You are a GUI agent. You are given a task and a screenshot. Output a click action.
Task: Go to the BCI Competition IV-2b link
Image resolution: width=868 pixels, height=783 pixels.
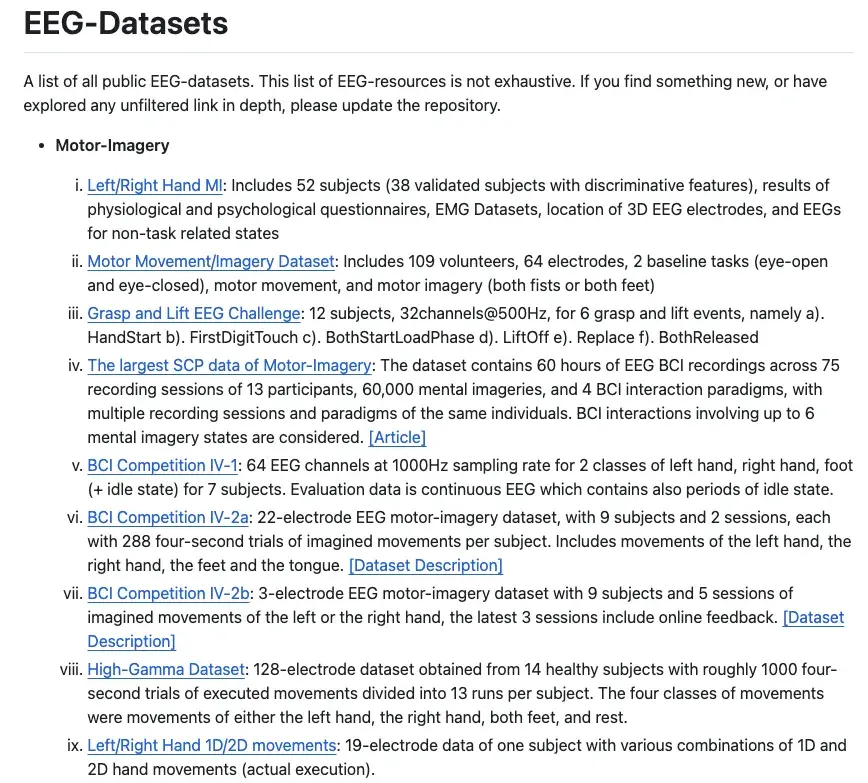point(168,593)
